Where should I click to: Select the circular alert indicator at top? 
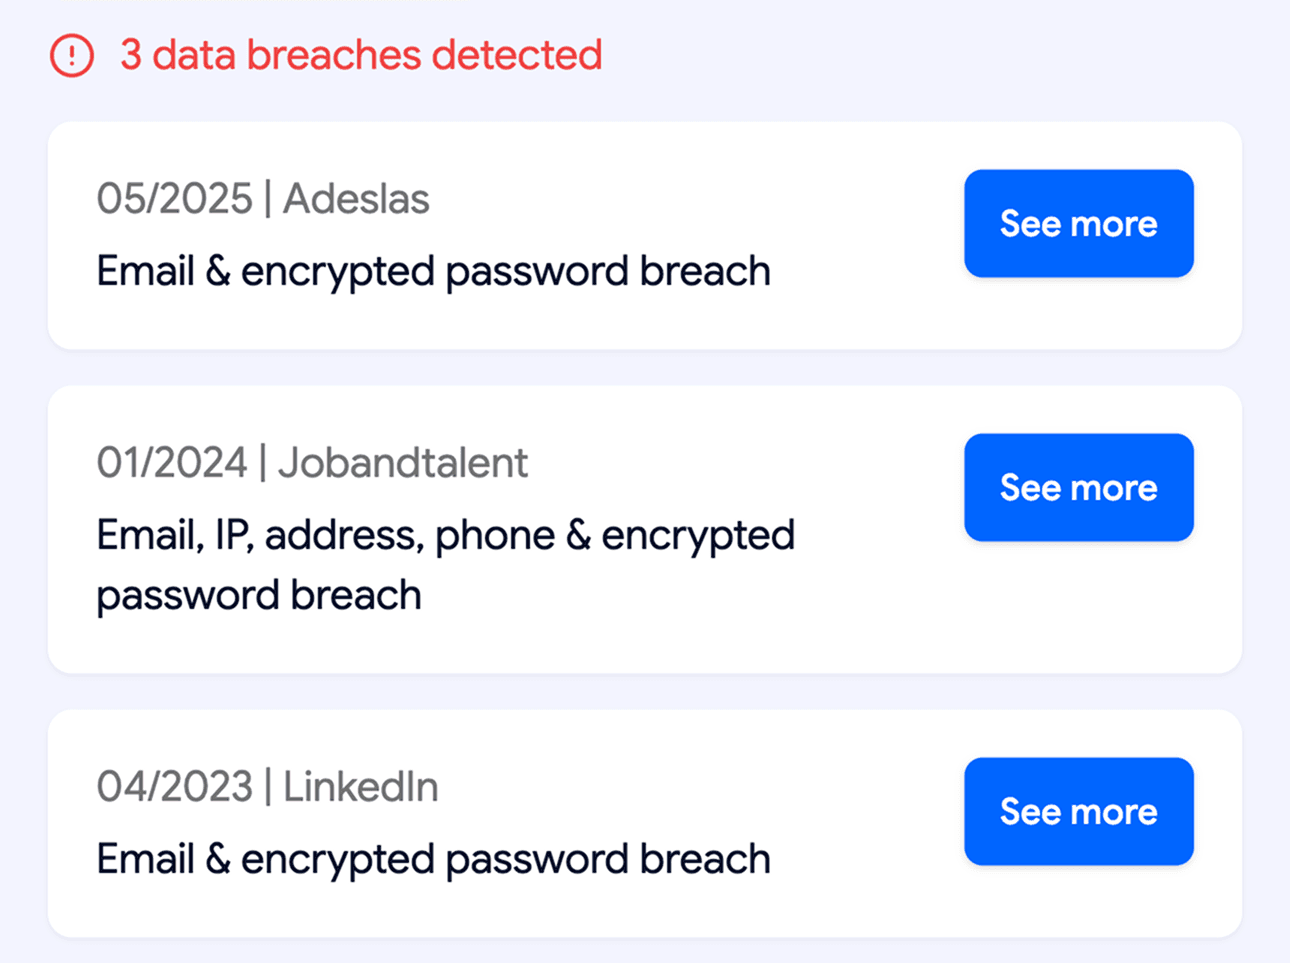click(x=71, y=56)
